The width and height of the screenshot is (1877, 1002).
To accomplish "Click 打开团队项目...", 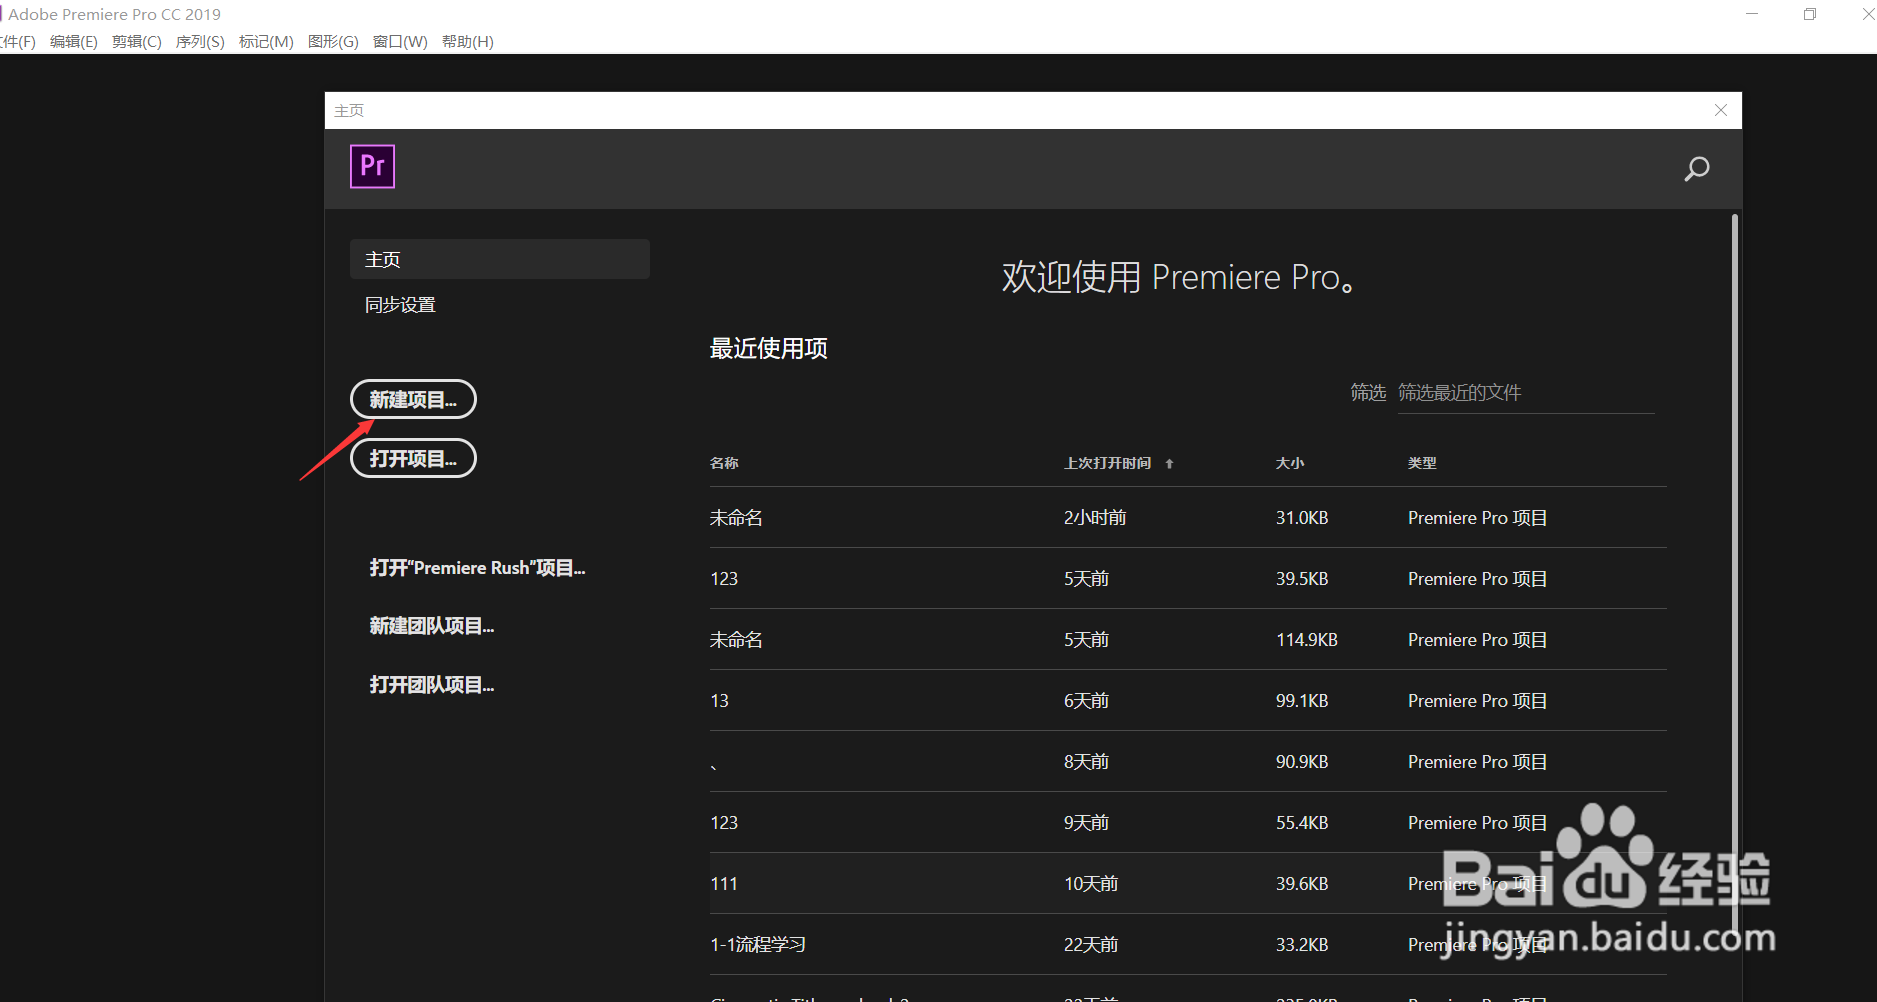I will tap(432, 685).
